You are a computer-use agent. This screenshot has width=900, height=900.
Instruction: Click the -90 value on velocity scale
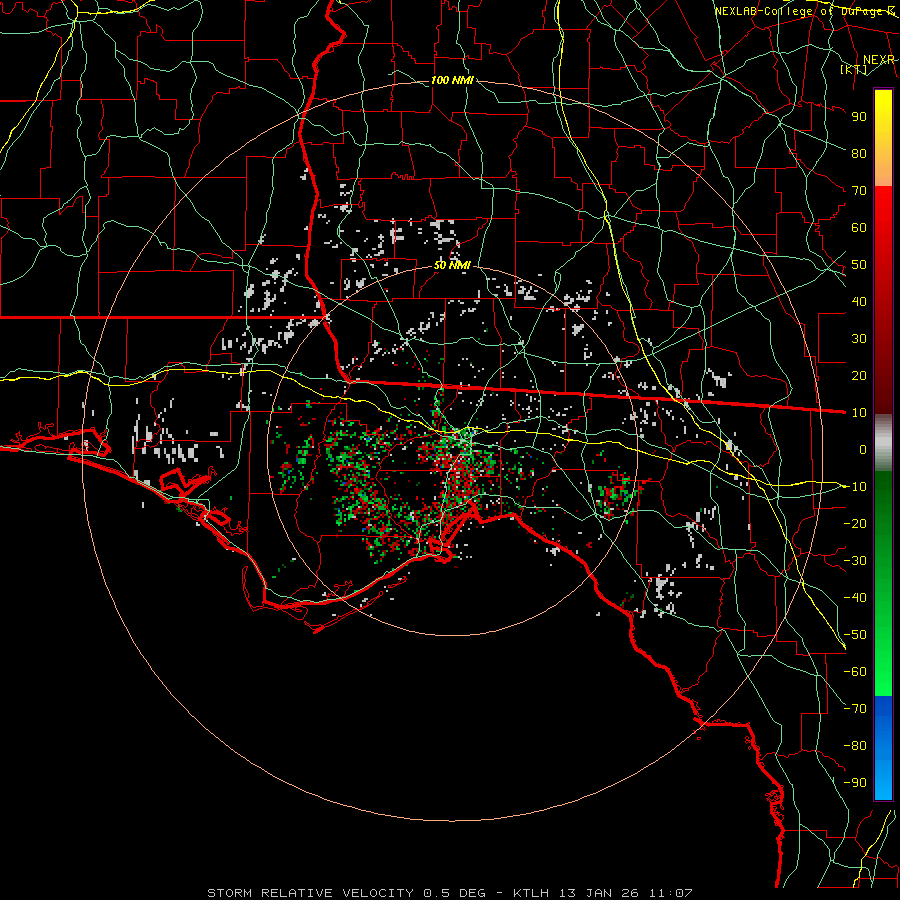click(x=855, y=783)
